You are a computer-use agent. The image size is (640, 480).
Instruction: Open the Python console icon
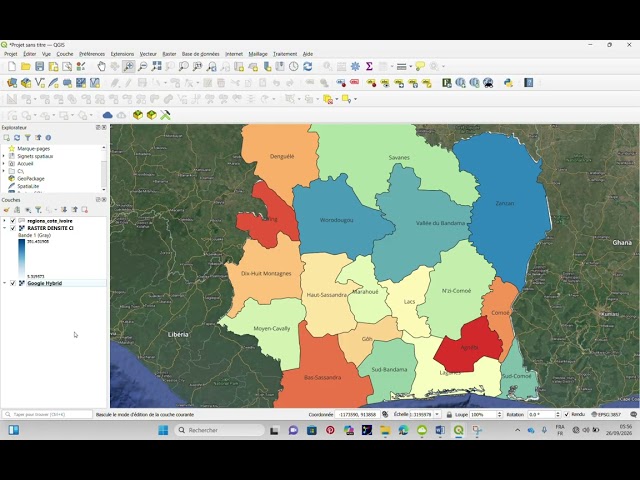tap(508, 83)
